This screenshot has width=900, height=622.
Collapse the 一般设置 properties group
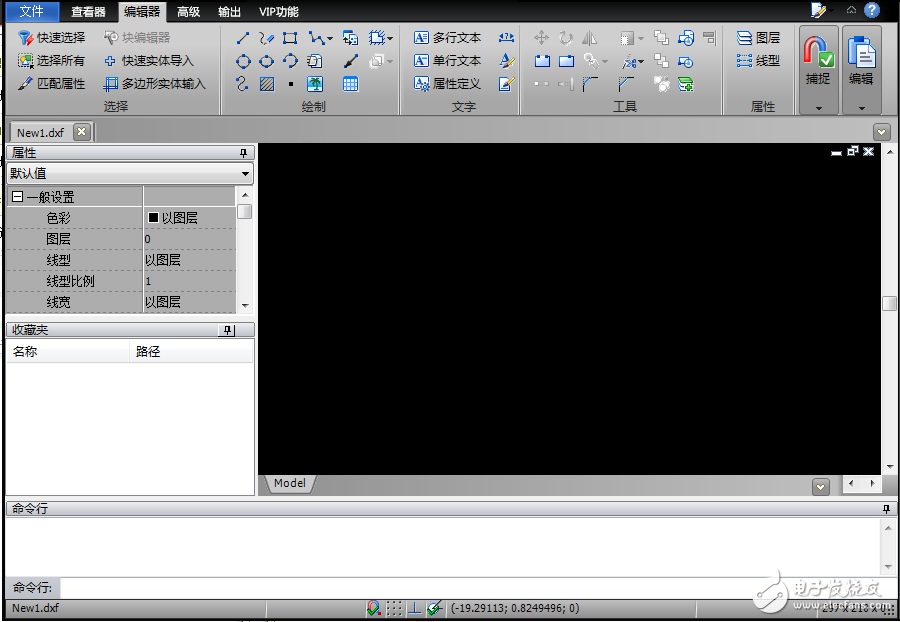[17, 198]
